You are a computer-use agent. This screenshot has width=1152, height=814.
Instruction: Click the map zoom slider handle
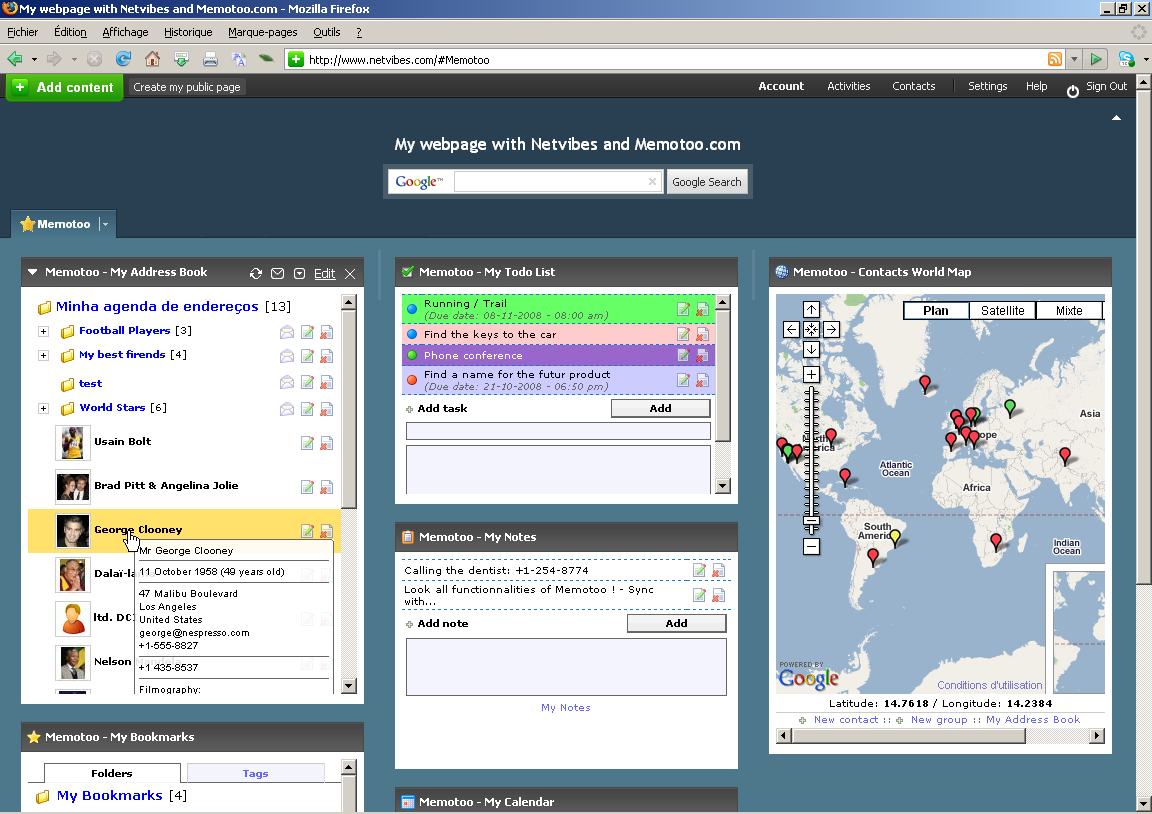point(811,523)
